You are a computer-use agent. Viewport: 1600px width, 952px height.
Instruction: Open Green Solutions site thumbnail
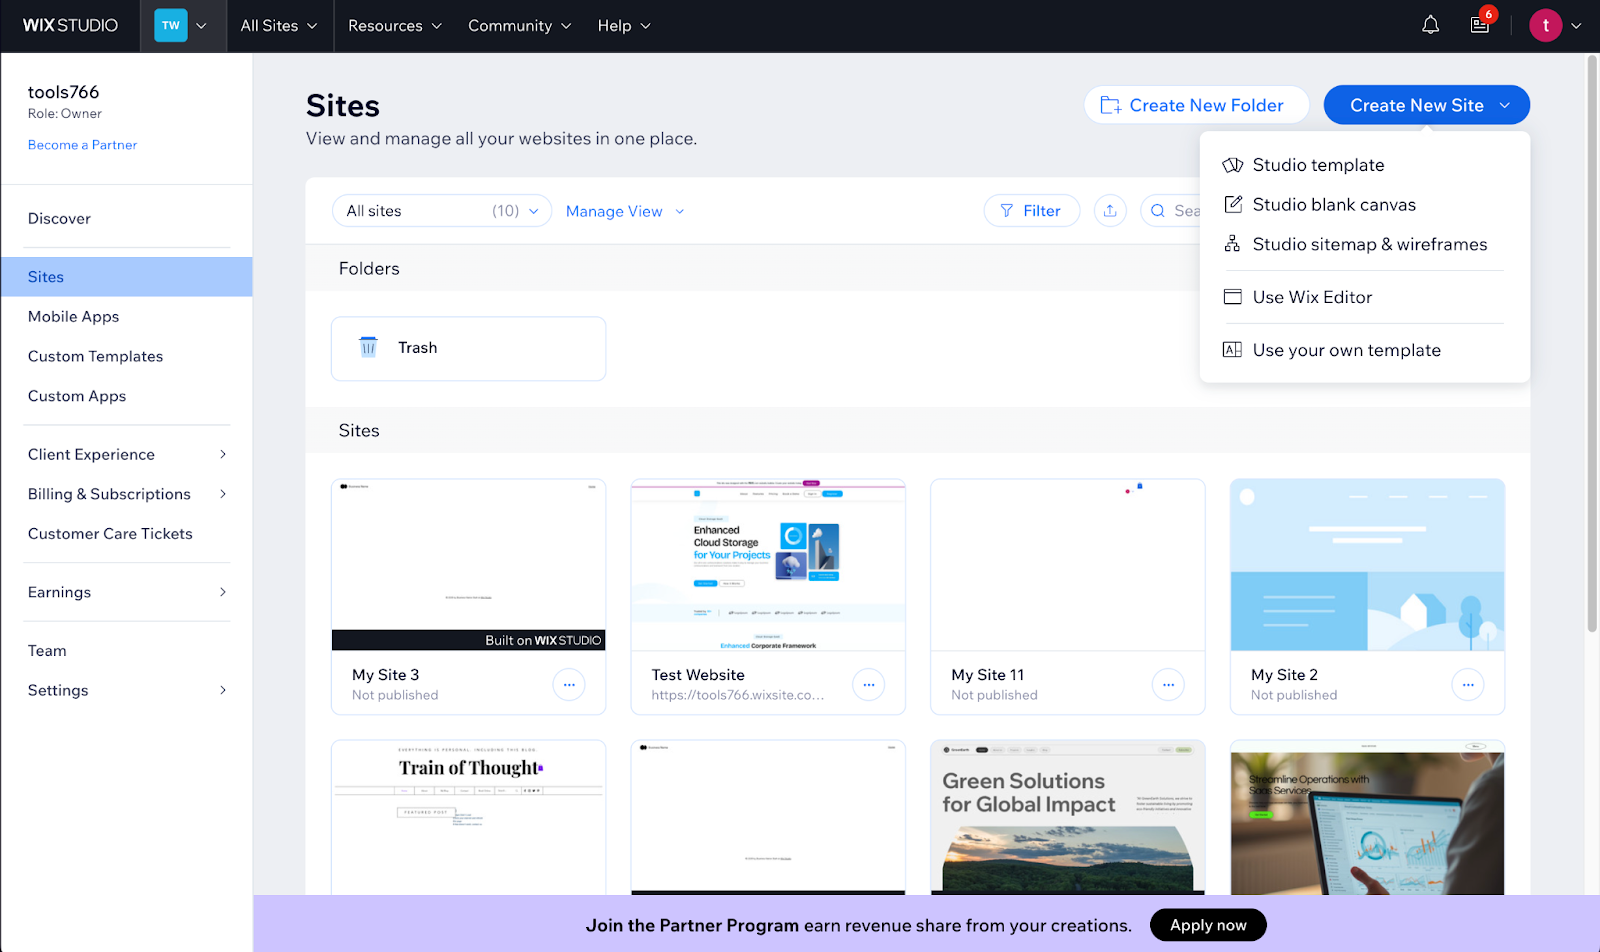1068,818
